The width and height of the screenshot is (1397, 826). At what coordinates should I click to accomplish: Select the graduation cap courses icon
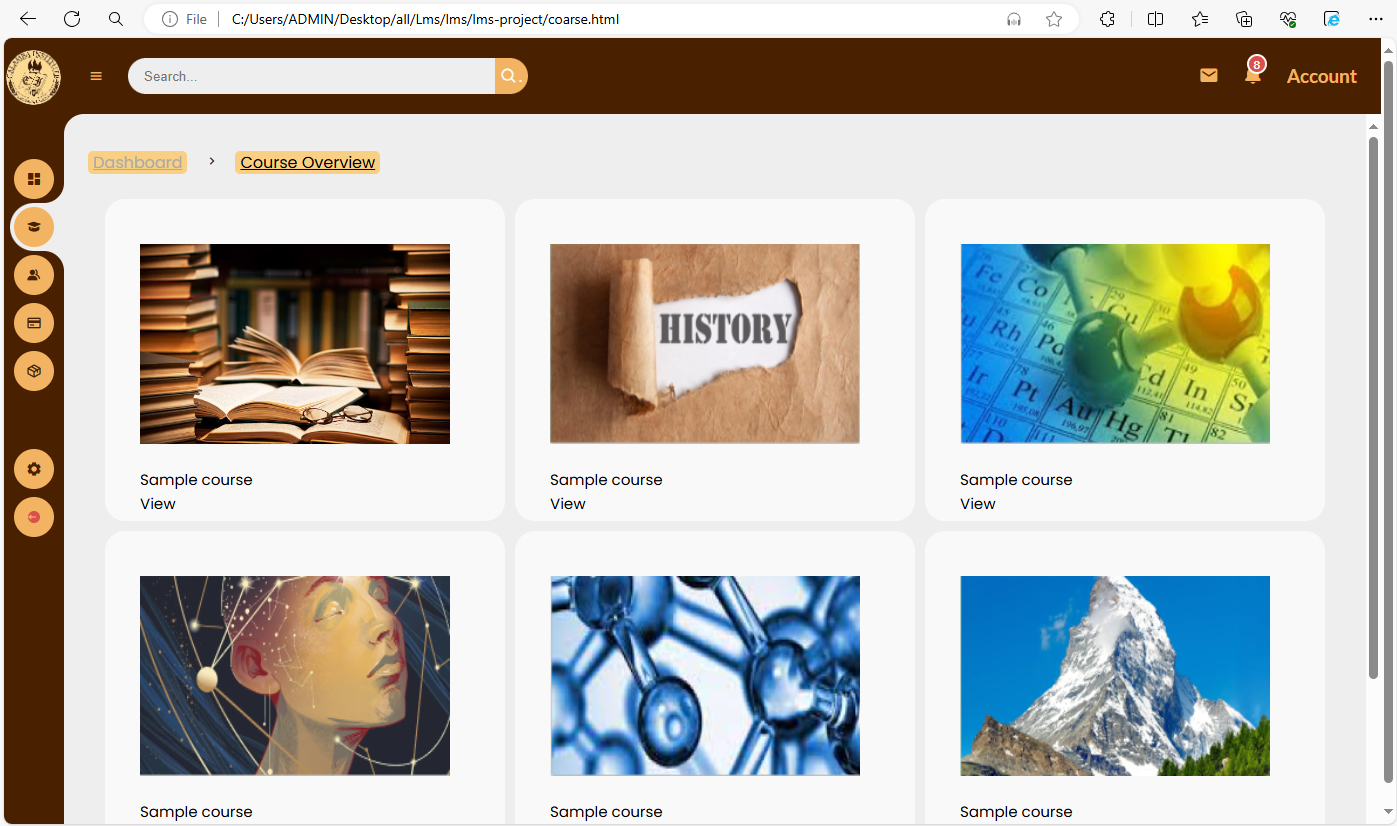[x=34, y=227]
